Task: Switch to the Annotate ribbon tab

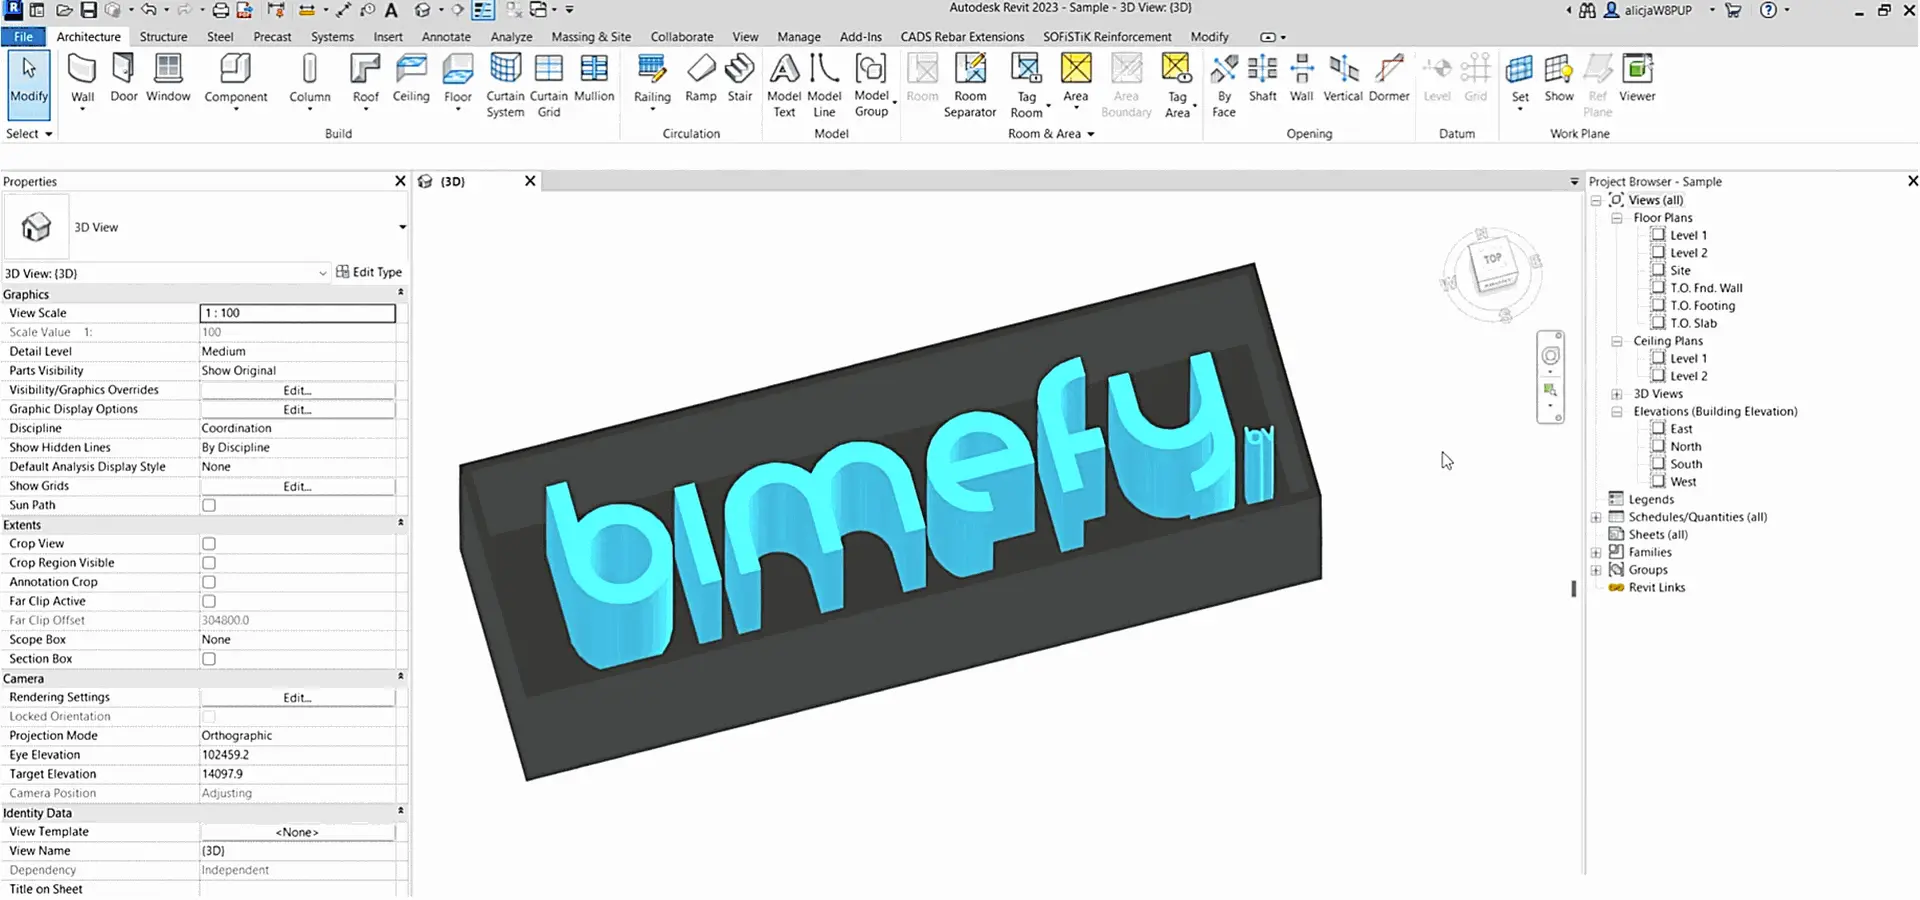Action: tap(446, 36)
